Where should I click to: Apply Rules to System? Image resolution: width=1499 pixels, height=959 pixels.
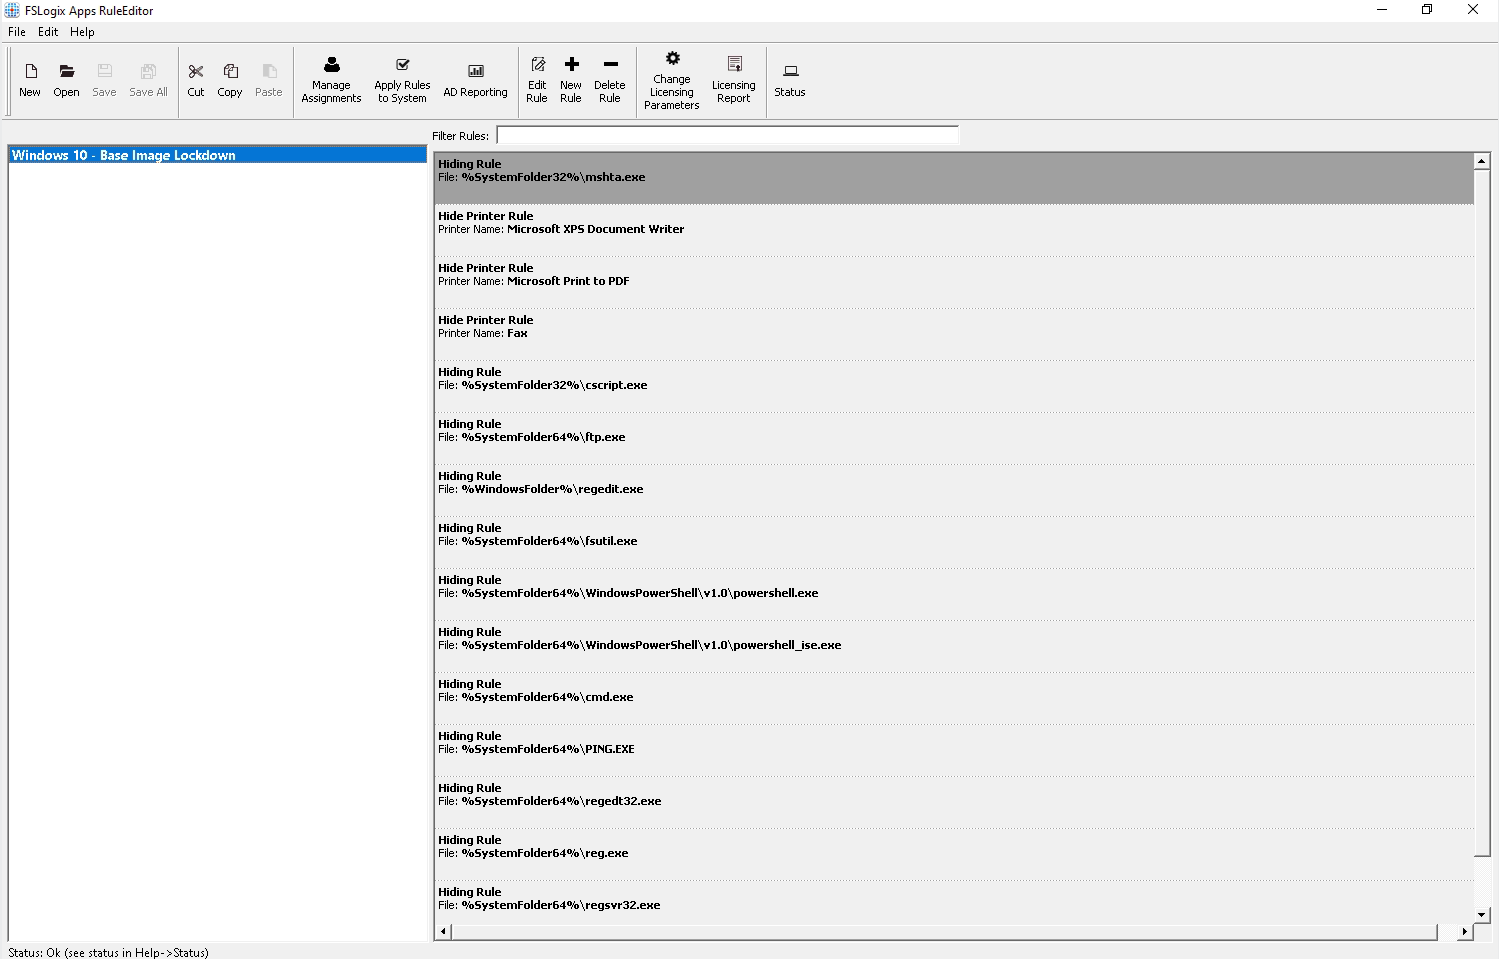[402, 80]
